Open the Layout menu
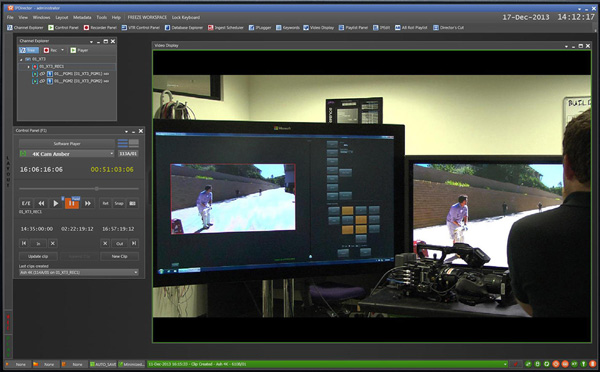This screenshot has height=372, width=600. tap(62, 17)
